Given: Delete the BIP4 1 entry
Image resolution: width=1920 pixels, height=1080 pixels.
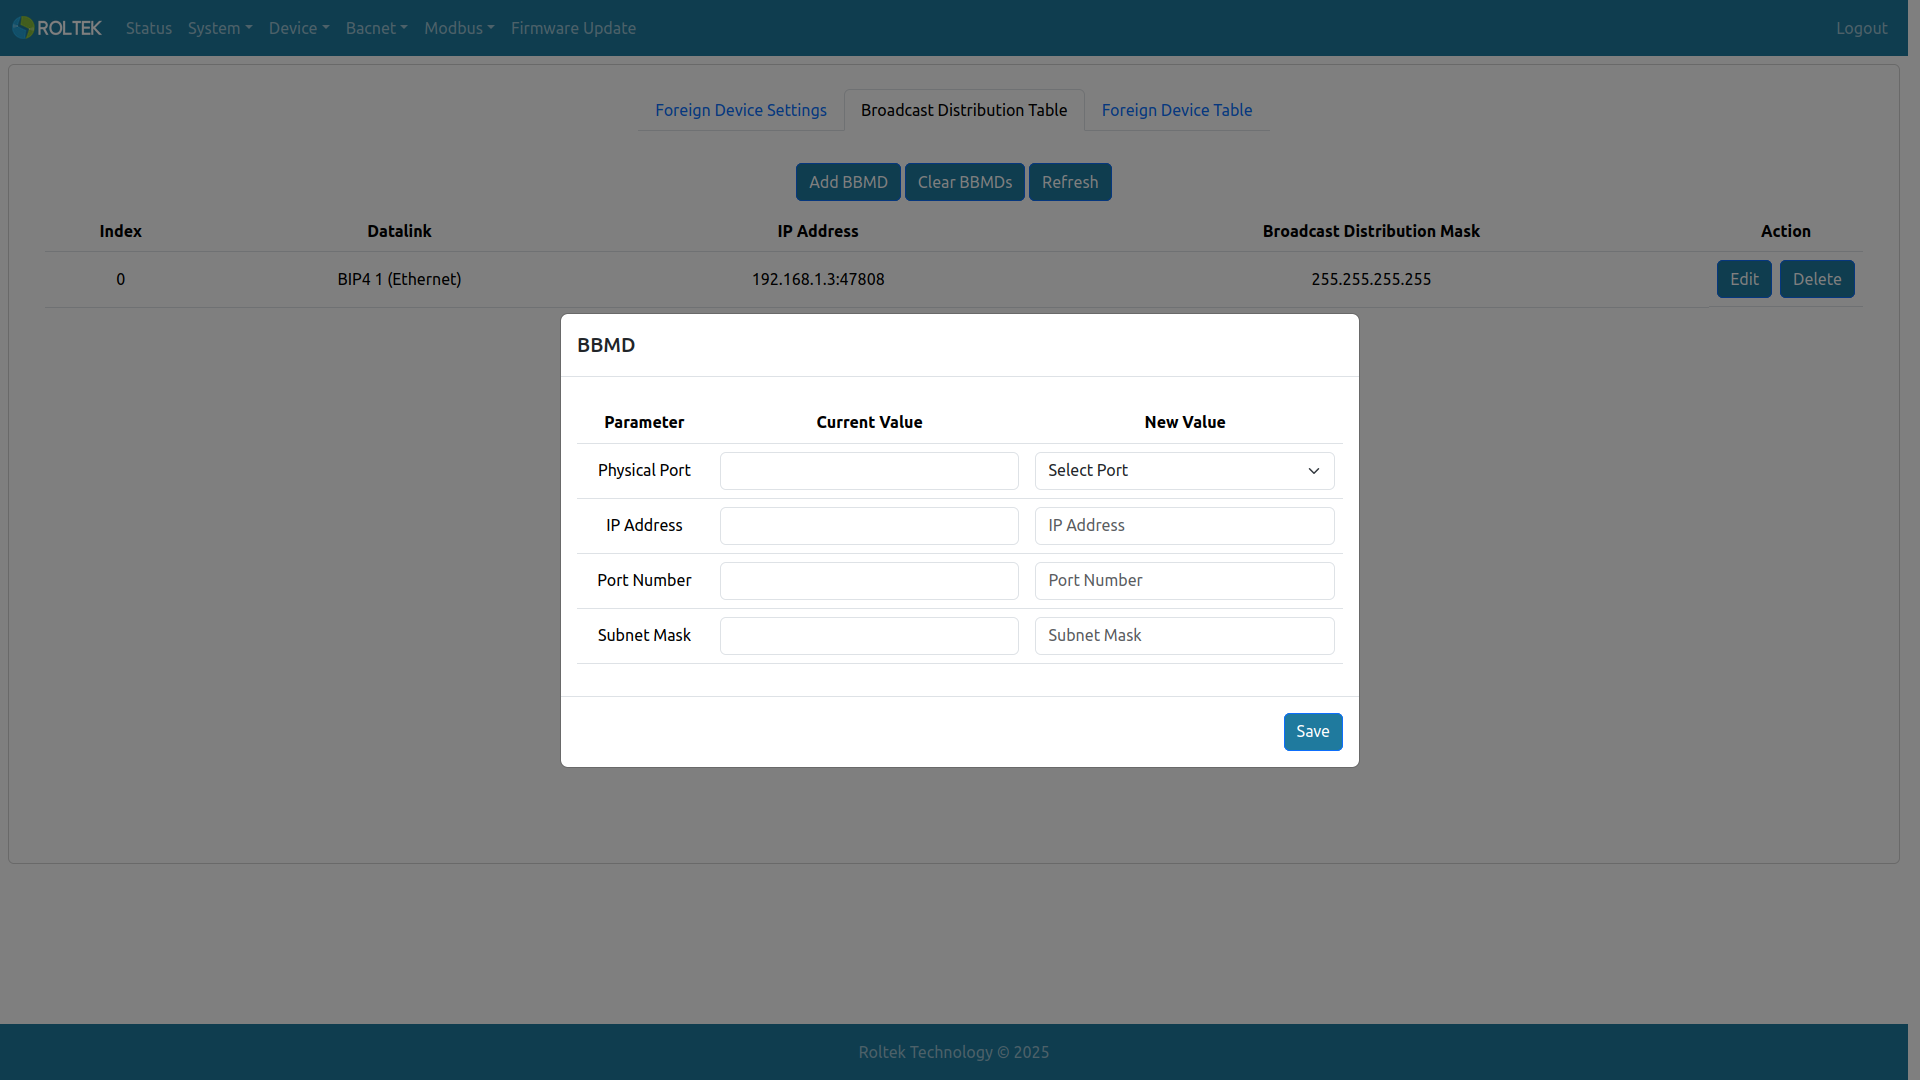Looking at the screenshot, I should [1817, 279].
